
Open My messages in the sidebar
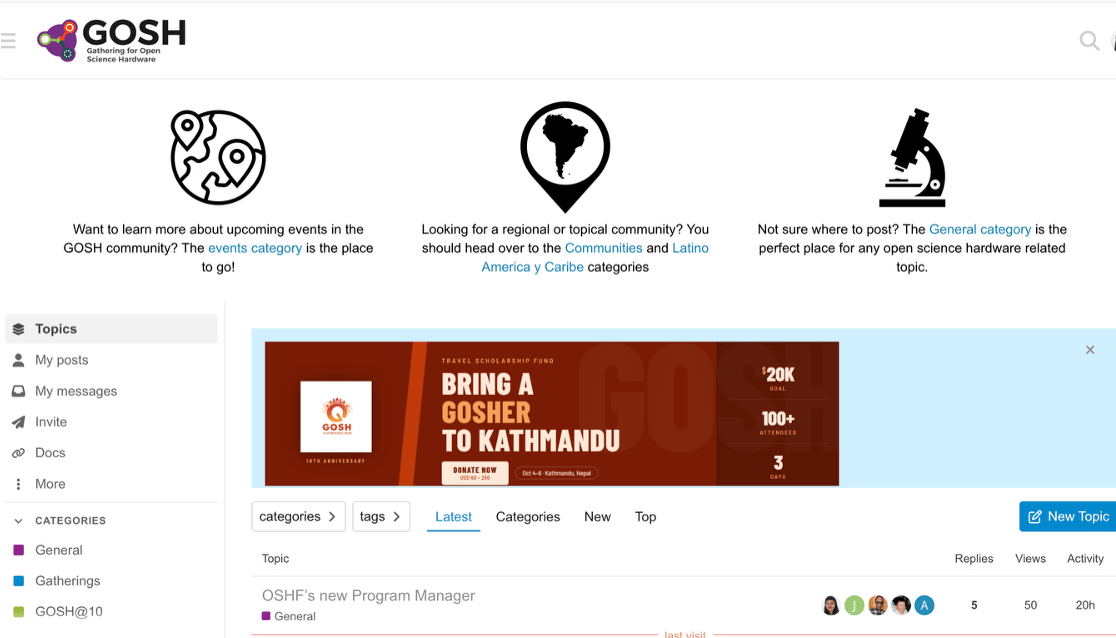(111, 391)
